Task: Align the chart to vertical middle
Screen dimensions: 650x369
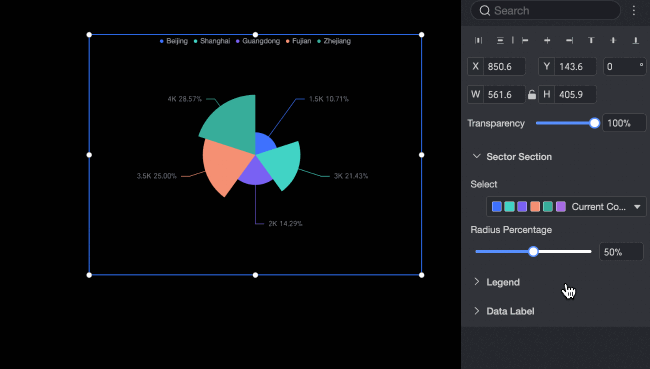Action: [613, 40]
